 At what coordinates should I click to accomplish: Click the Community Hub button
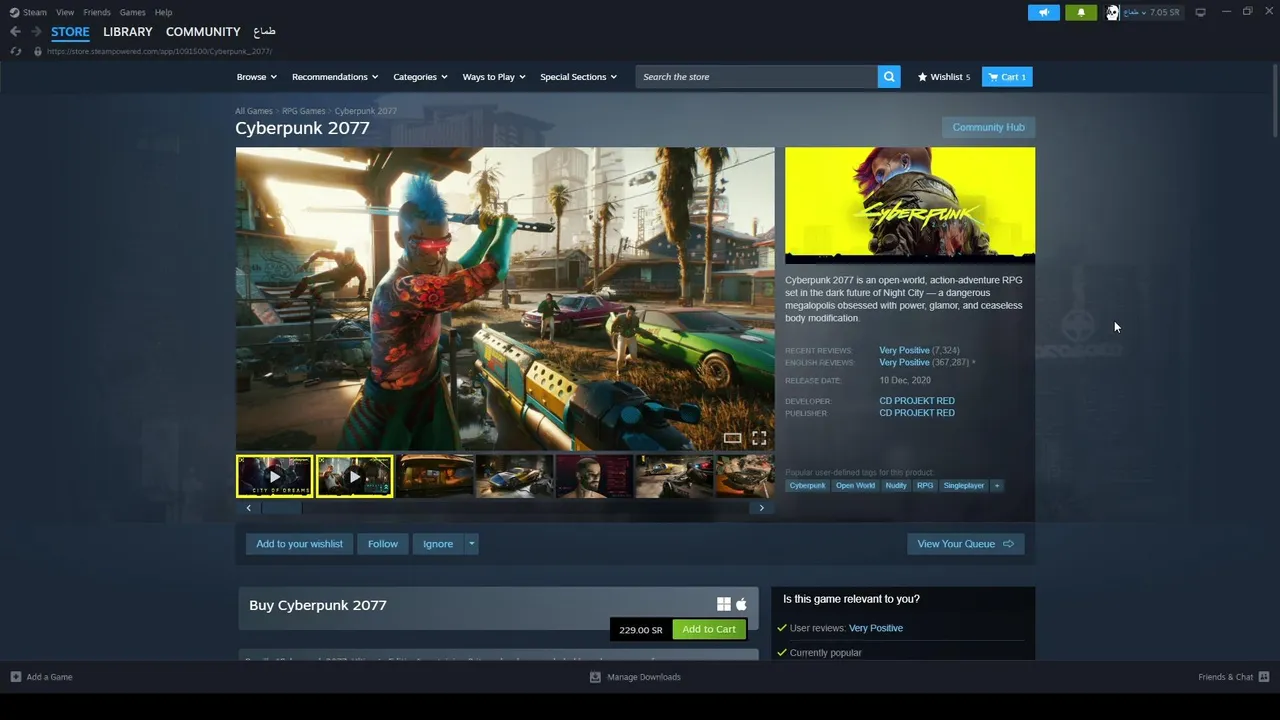(988, 127)
